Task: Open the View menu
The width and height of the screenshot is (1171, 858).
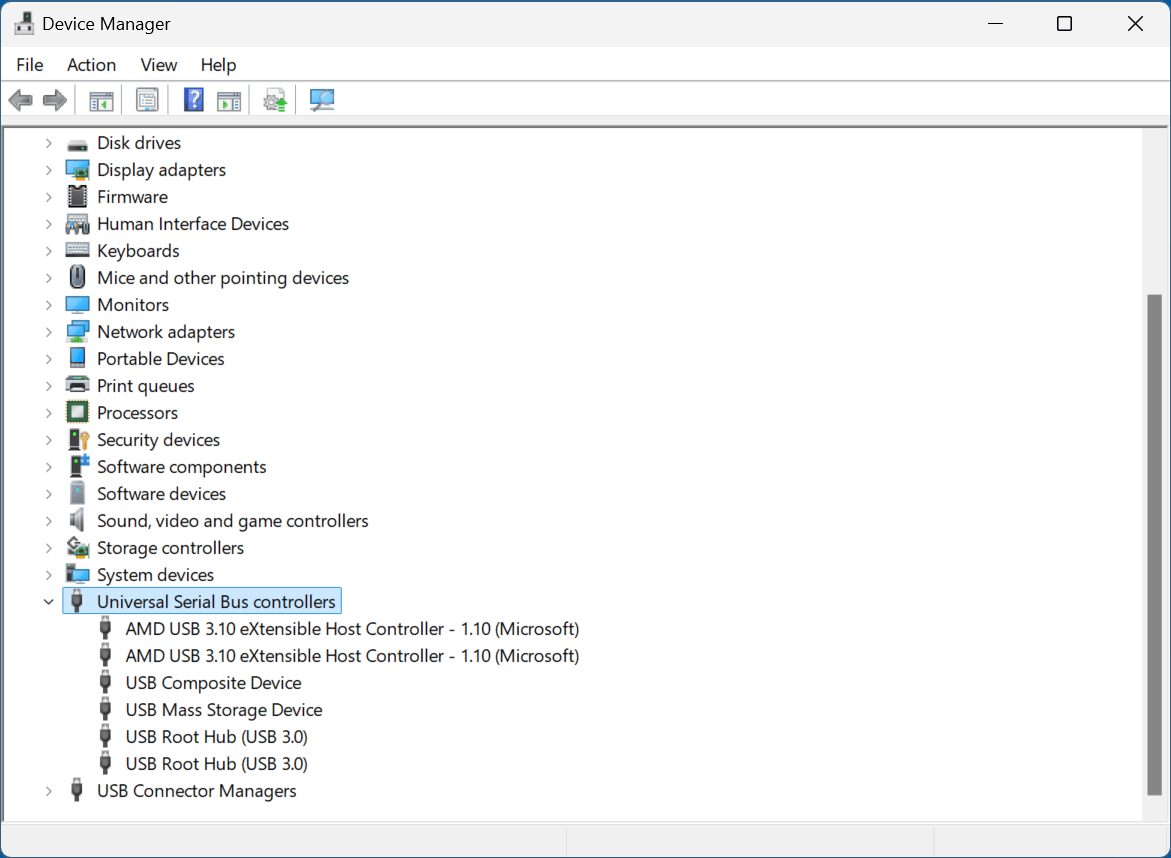Action: point(158,64)
